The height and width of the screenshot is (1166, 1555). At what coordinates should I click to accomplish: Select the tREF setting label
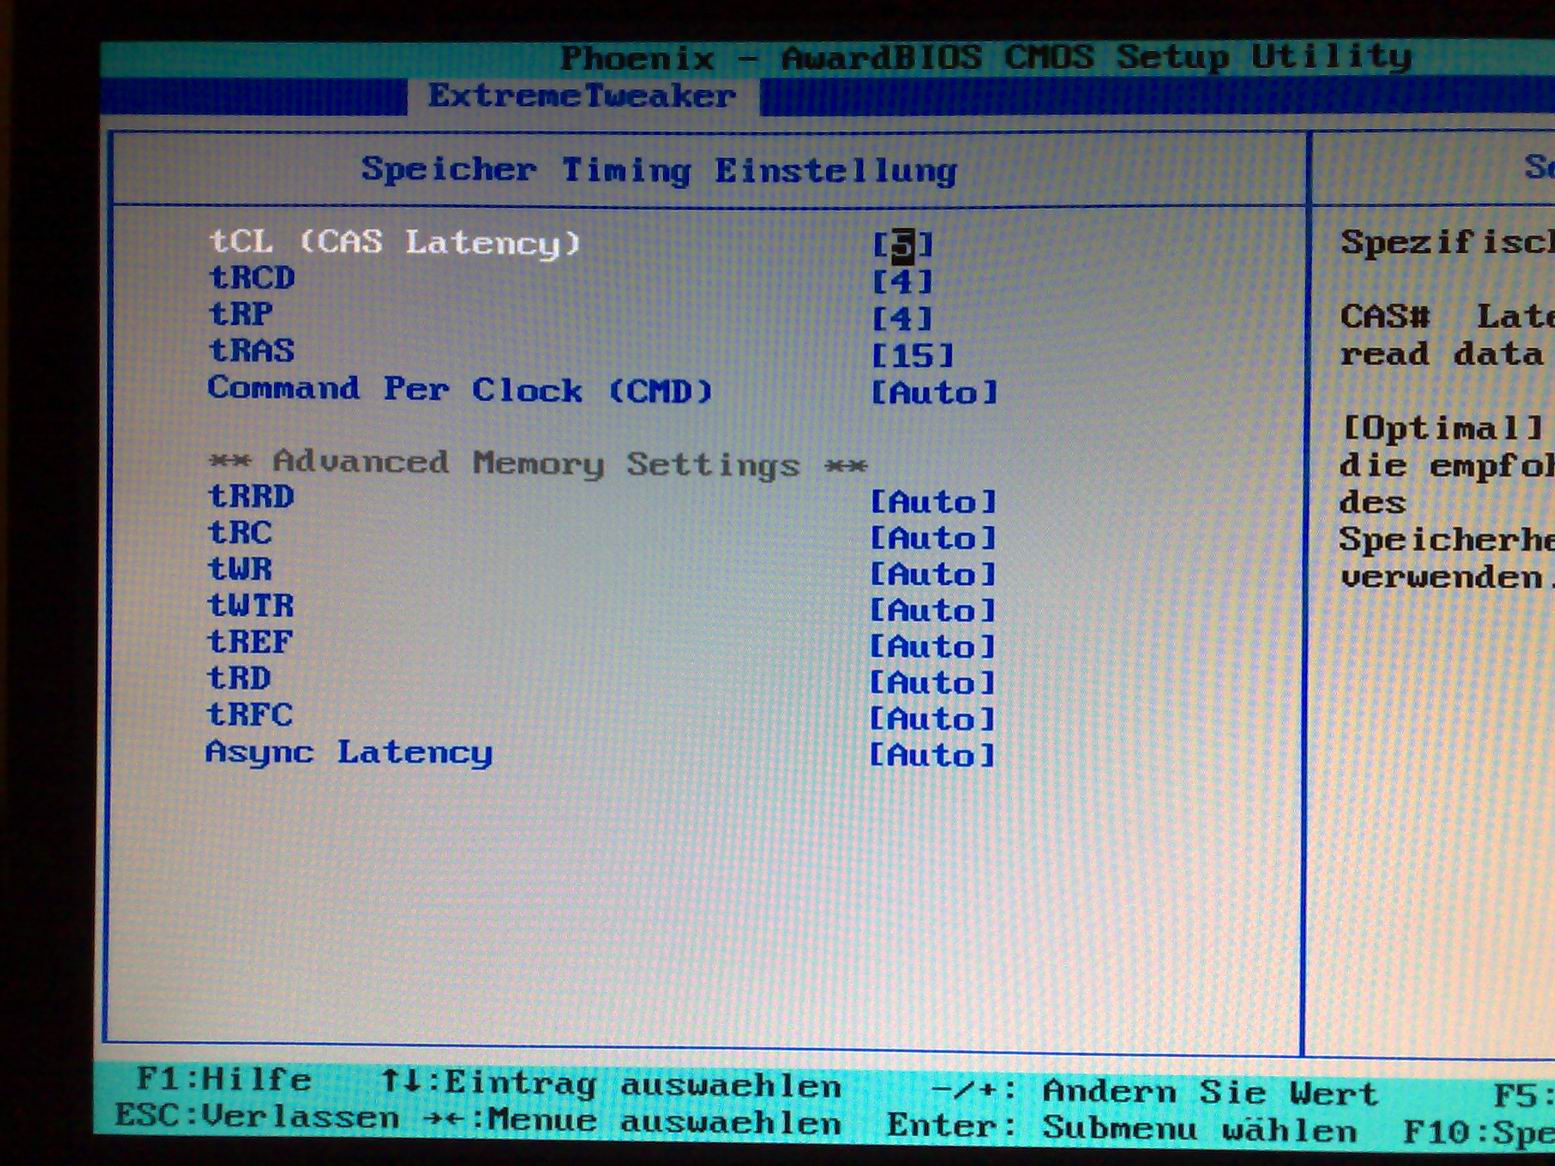[x=250, y=641]
